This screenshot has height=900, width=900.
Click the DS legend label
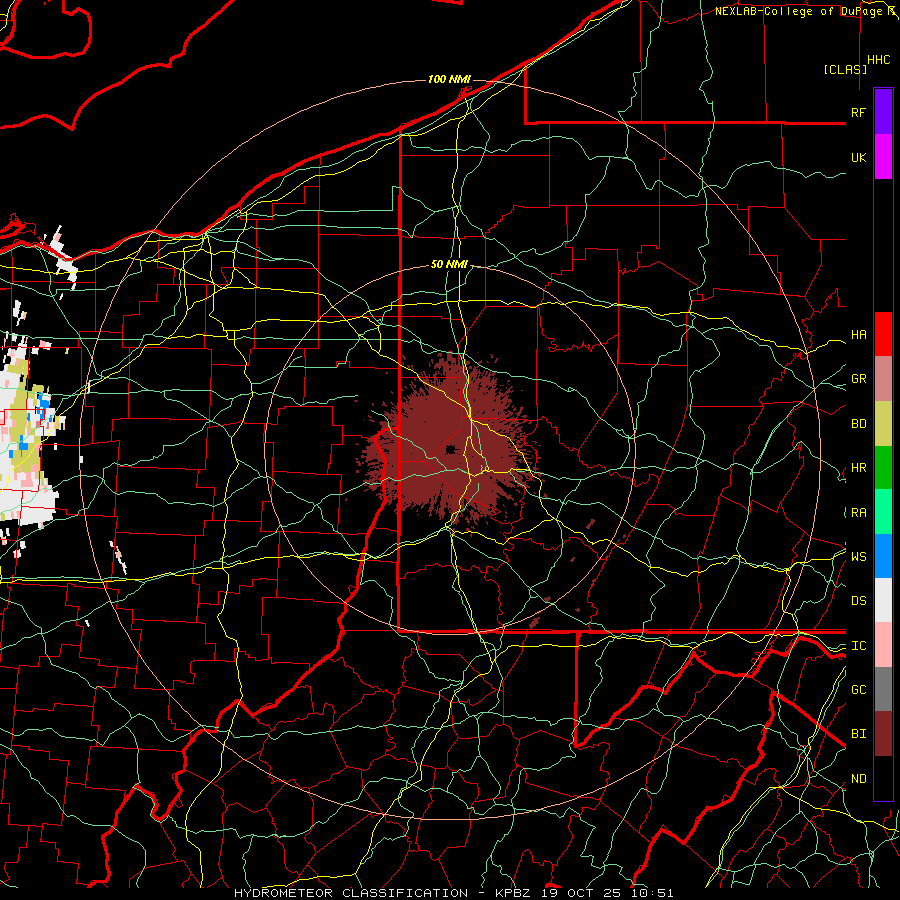[x=858, y=601]
